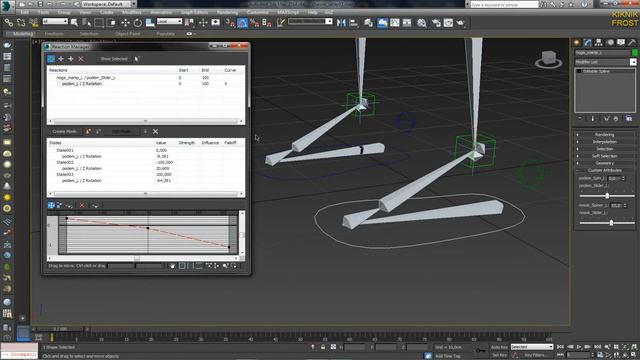
Task: Toggle Spinner Snap
Action: coord(267,23)
